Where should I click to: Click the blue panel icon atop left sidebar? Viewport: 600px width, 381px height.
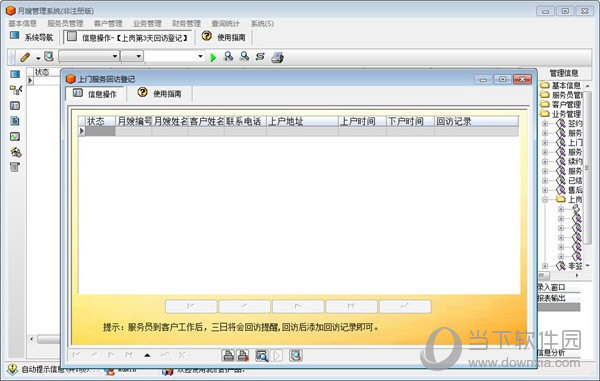[x=15, y=74]
